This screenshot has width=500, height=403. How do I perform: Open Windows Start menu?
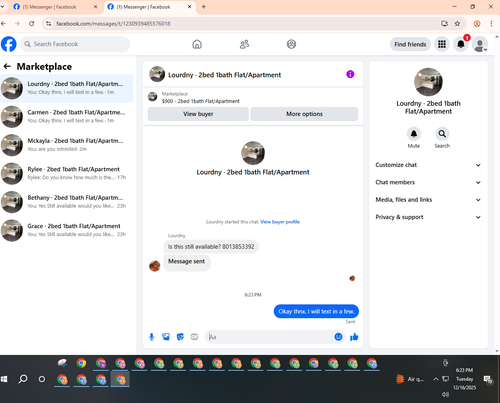click(x=4, y=379)
